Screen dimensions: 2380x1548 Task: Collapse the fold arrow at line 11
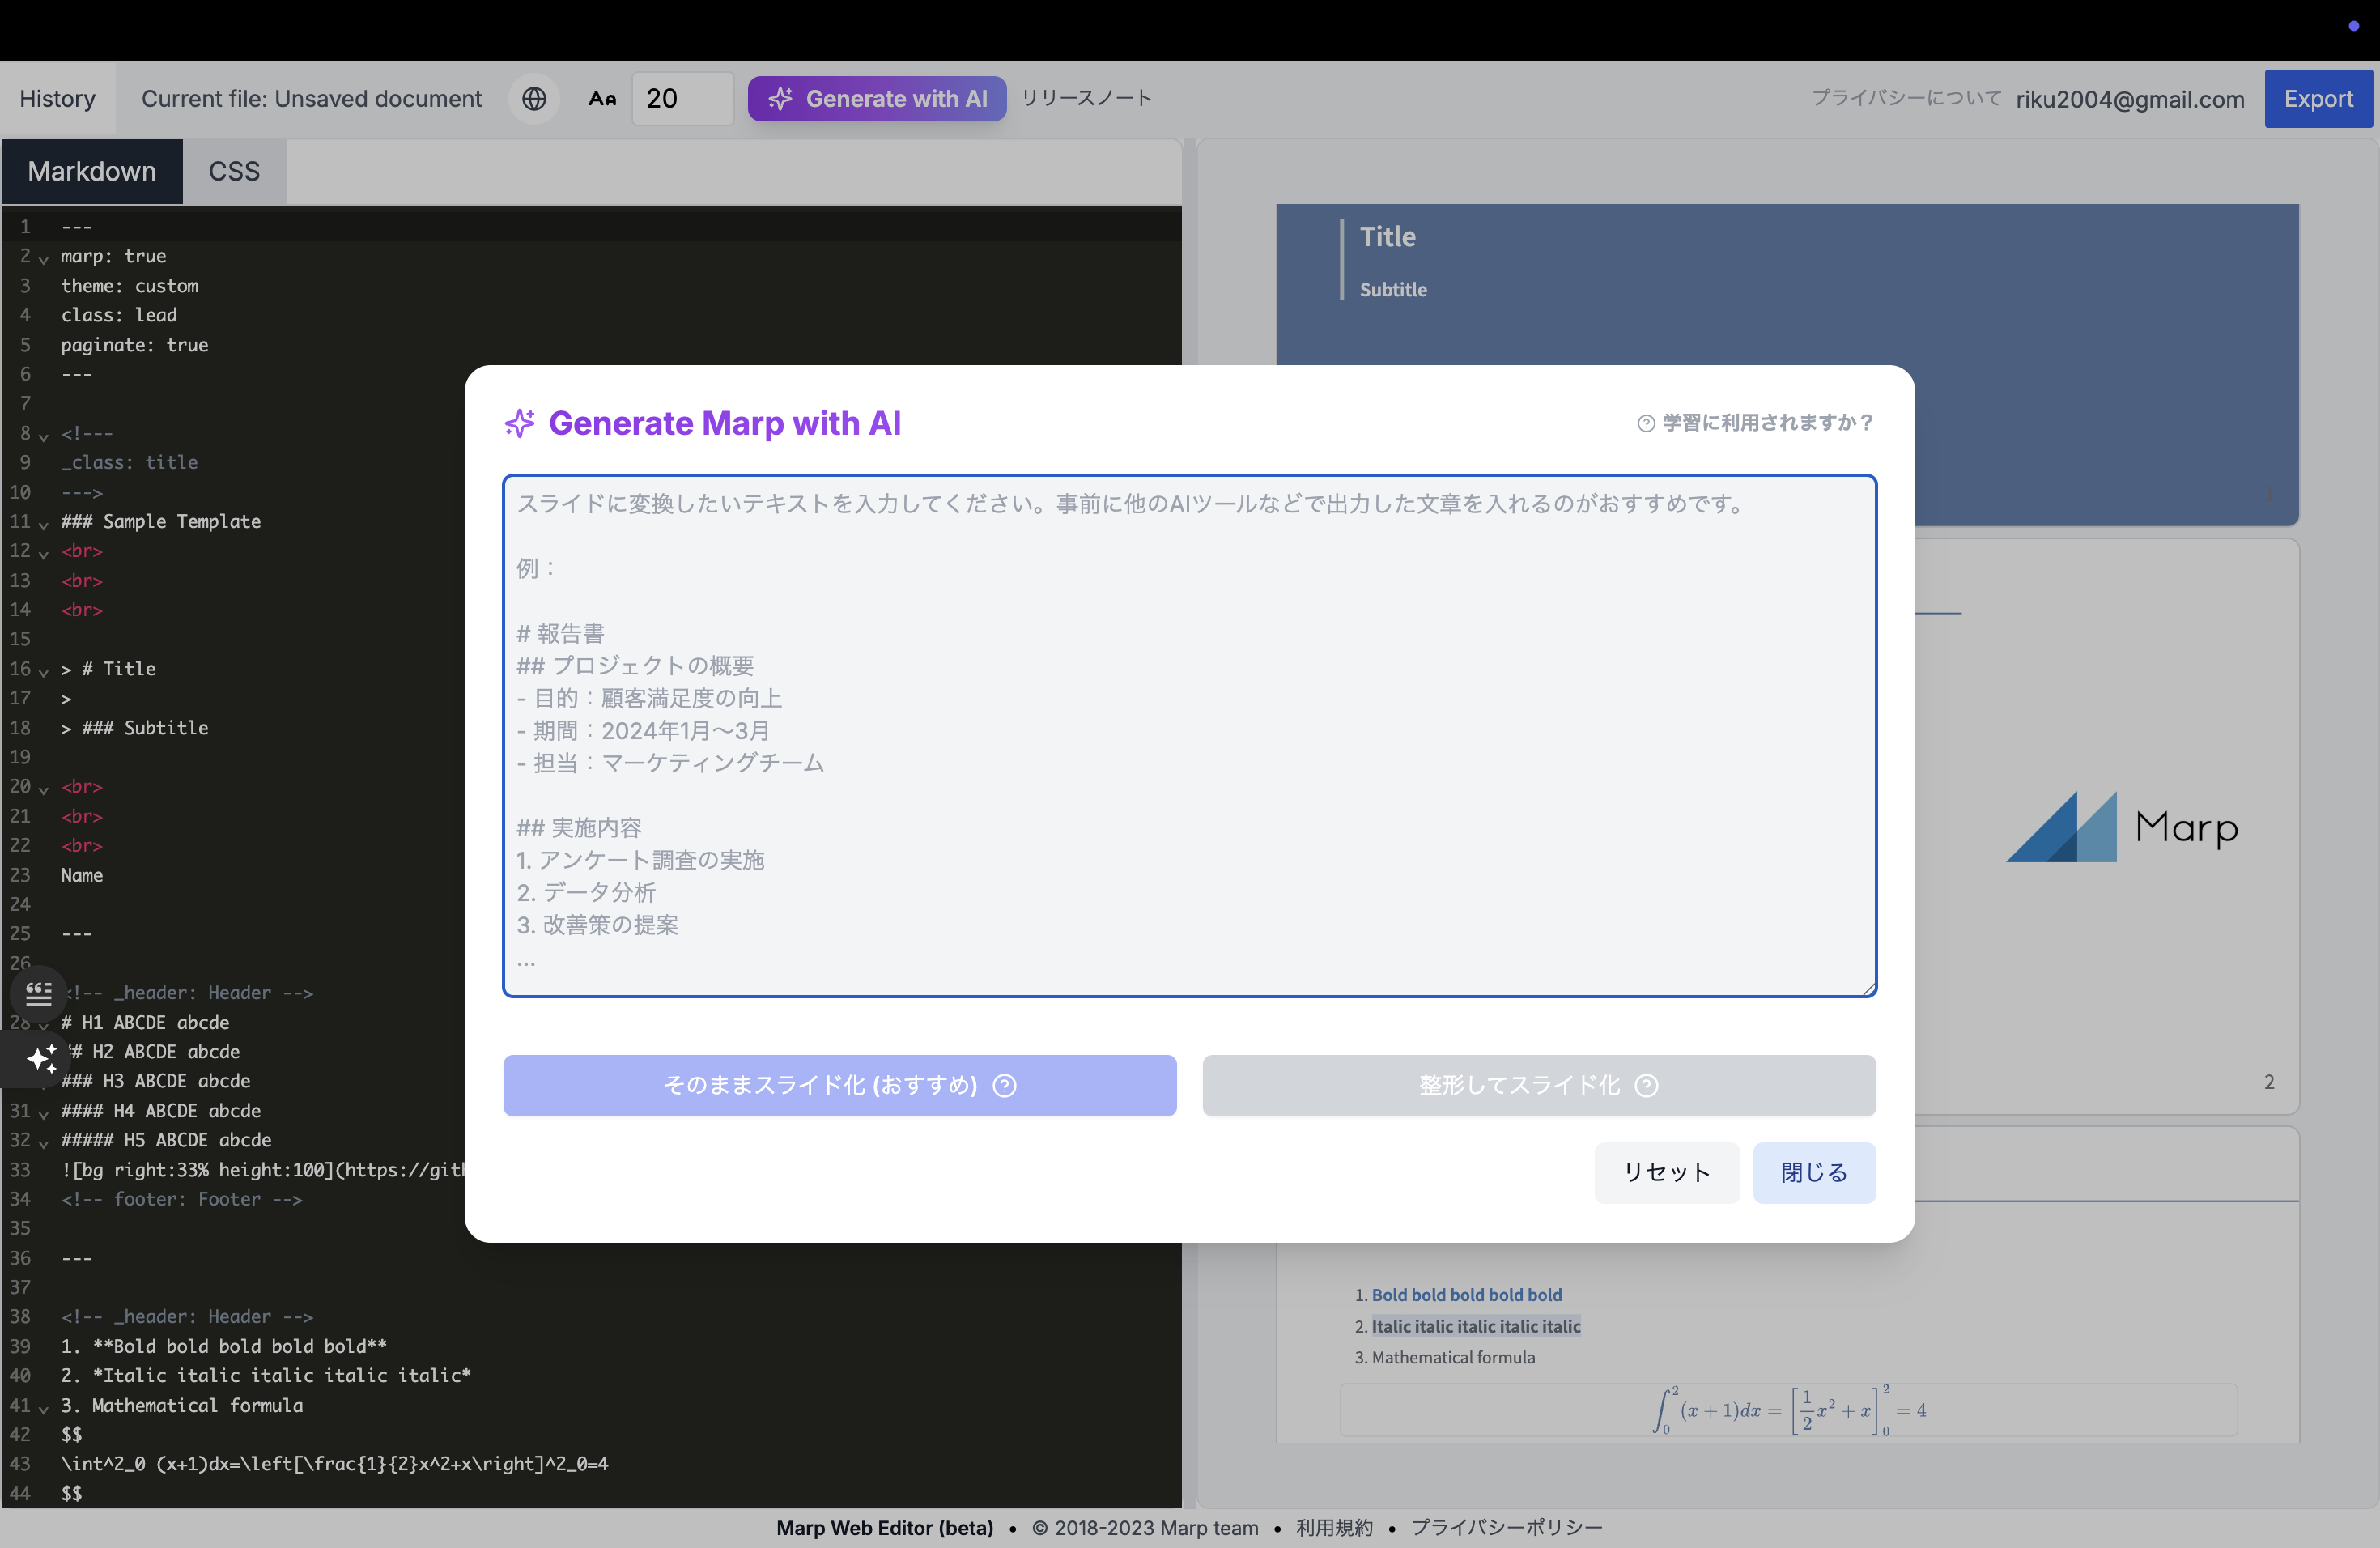click(x=43, y=524)
